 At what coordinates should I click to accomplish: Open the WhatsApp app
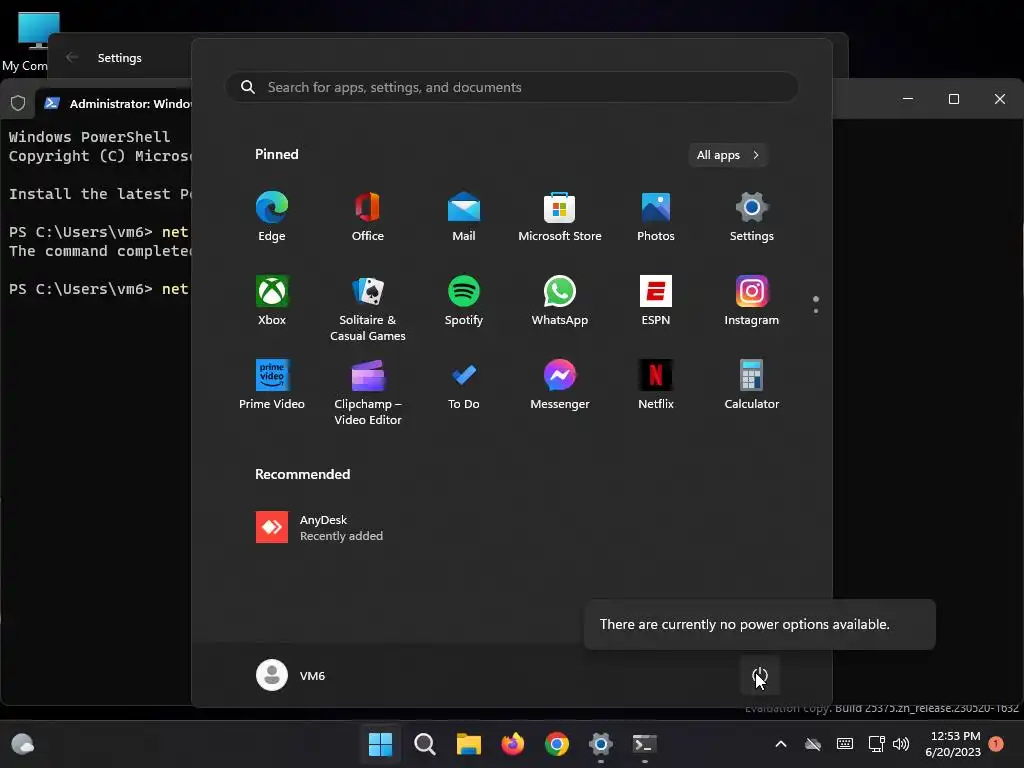560,300
